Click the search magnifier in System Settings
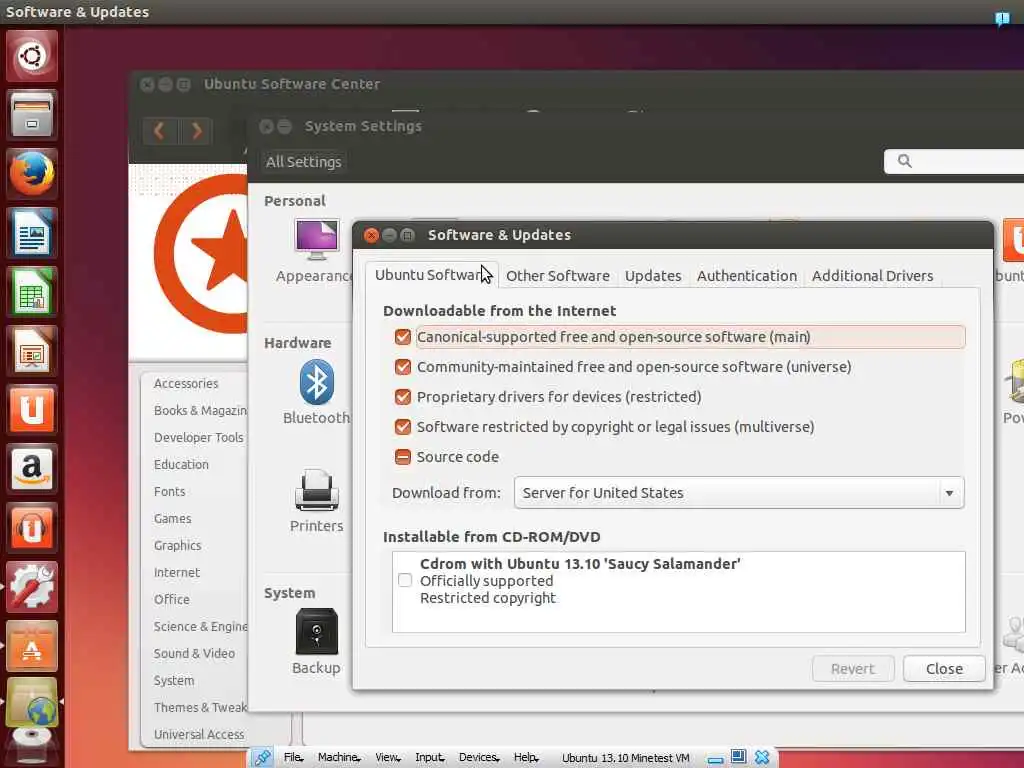This screenshot has width=1024, height=768. click(x=904, y=161)
